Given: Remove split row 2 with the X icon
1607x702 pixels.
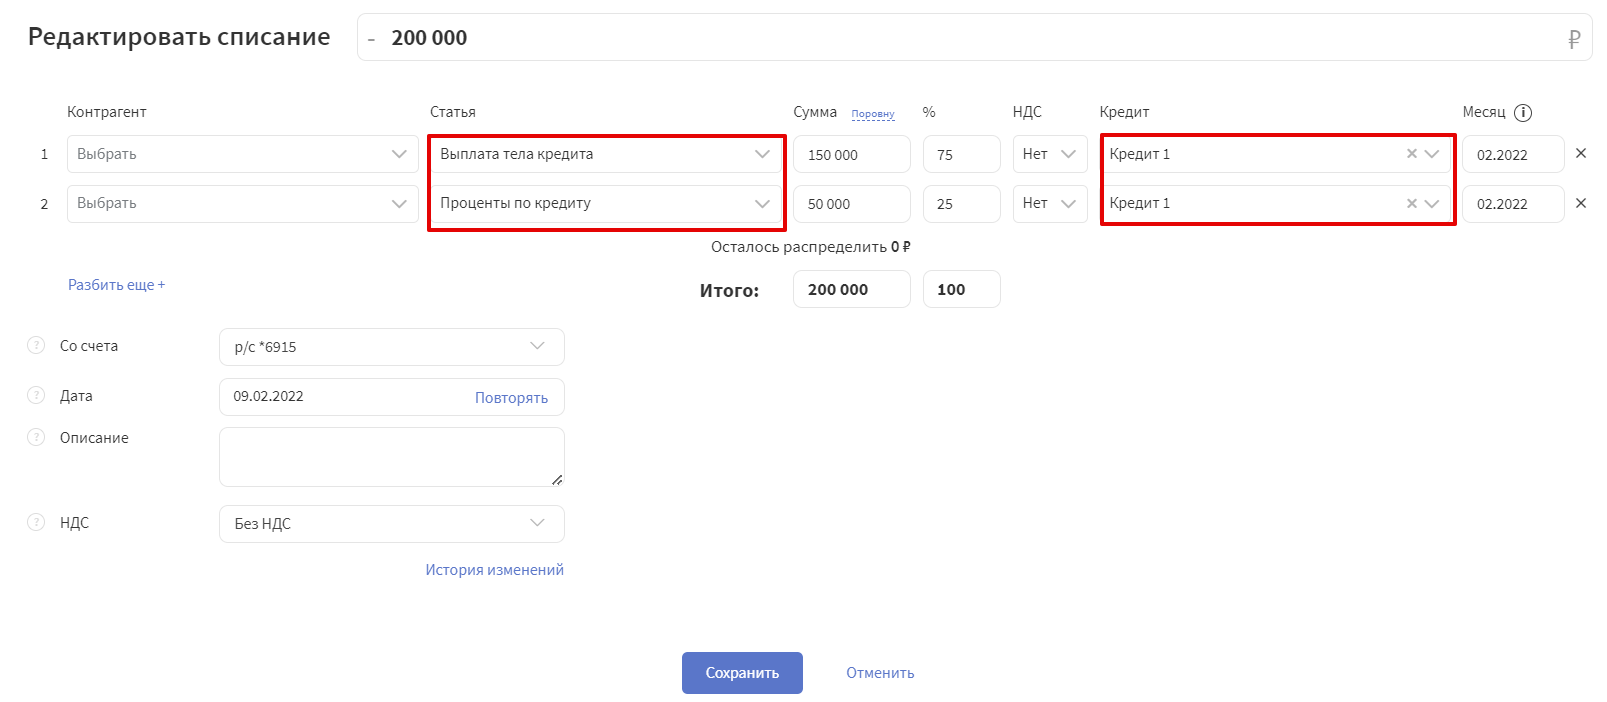Looking at the screenshot, I should click(x=1581, y=203).
